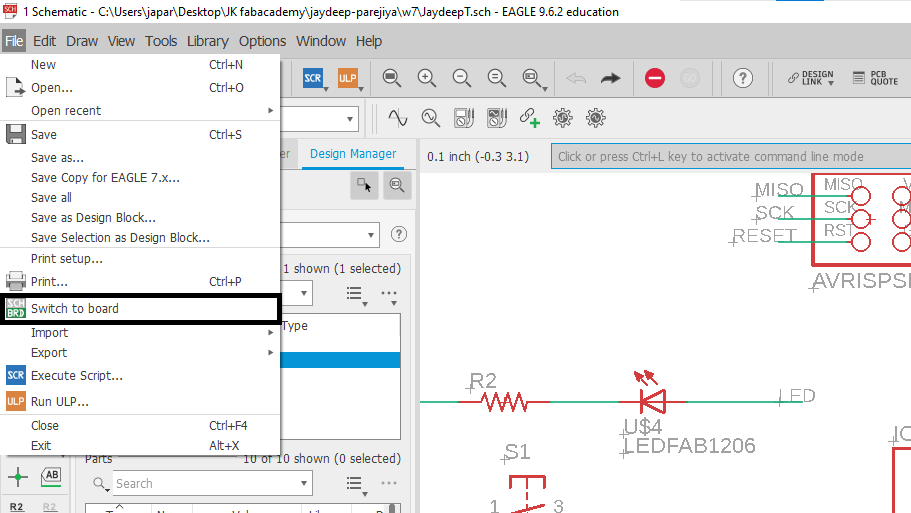This screenshot has height=513, width=911.
Task: Choose Close in File menu
Action: tap(140, 425)
